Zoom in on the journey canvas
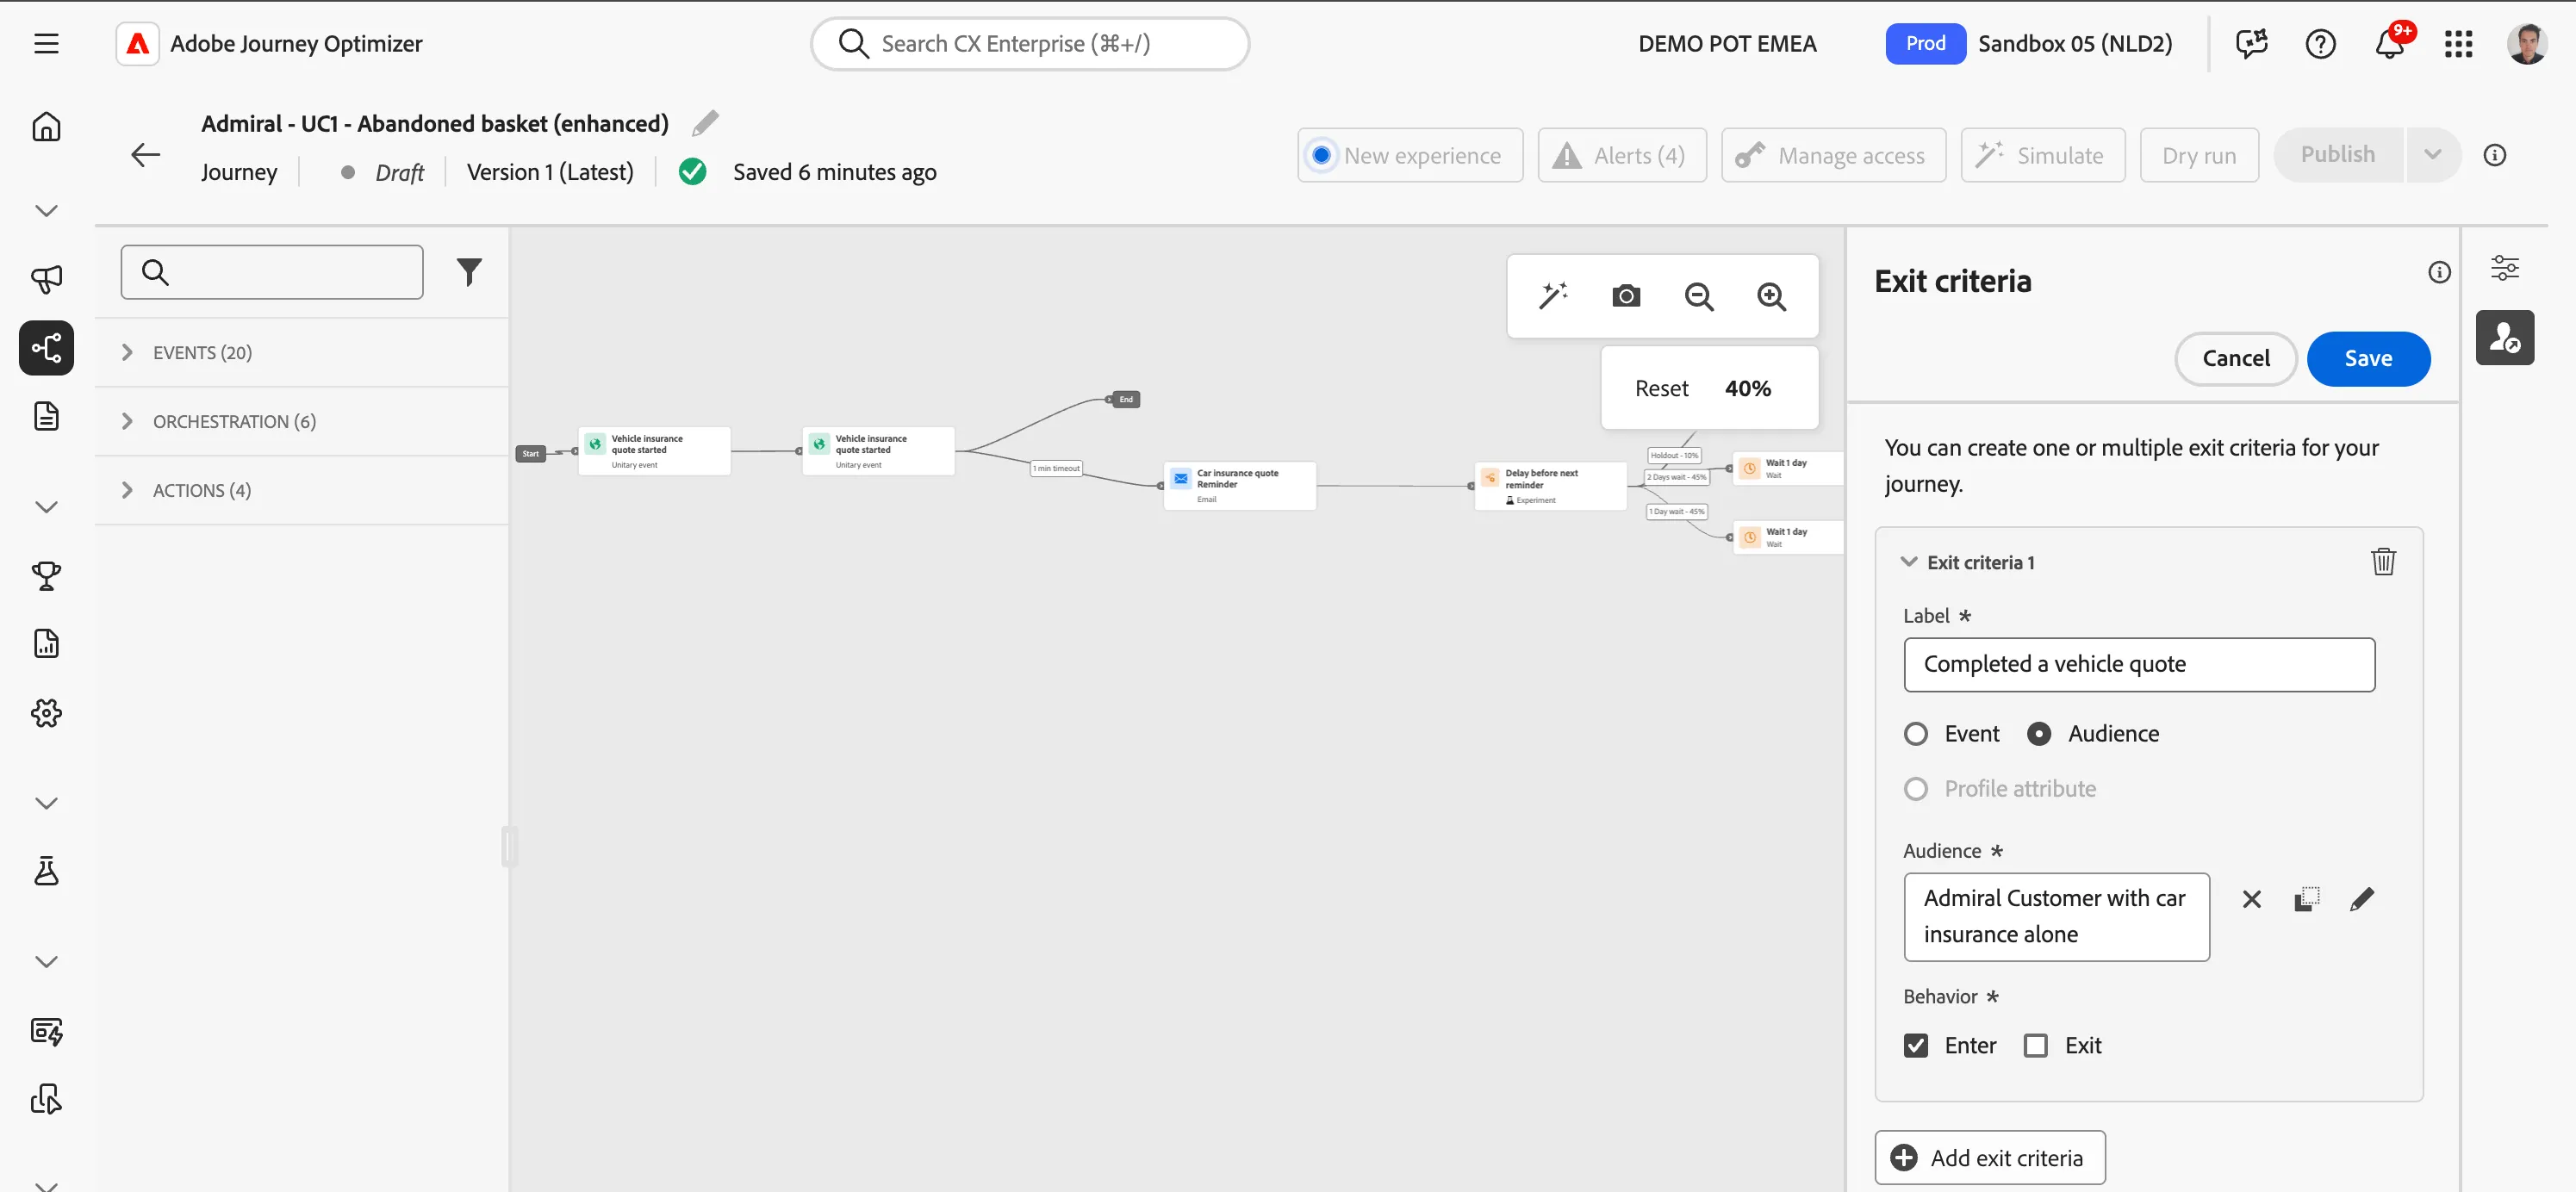Image resolution: width=2576 pixels, height=1192 pixels. 1772,296
